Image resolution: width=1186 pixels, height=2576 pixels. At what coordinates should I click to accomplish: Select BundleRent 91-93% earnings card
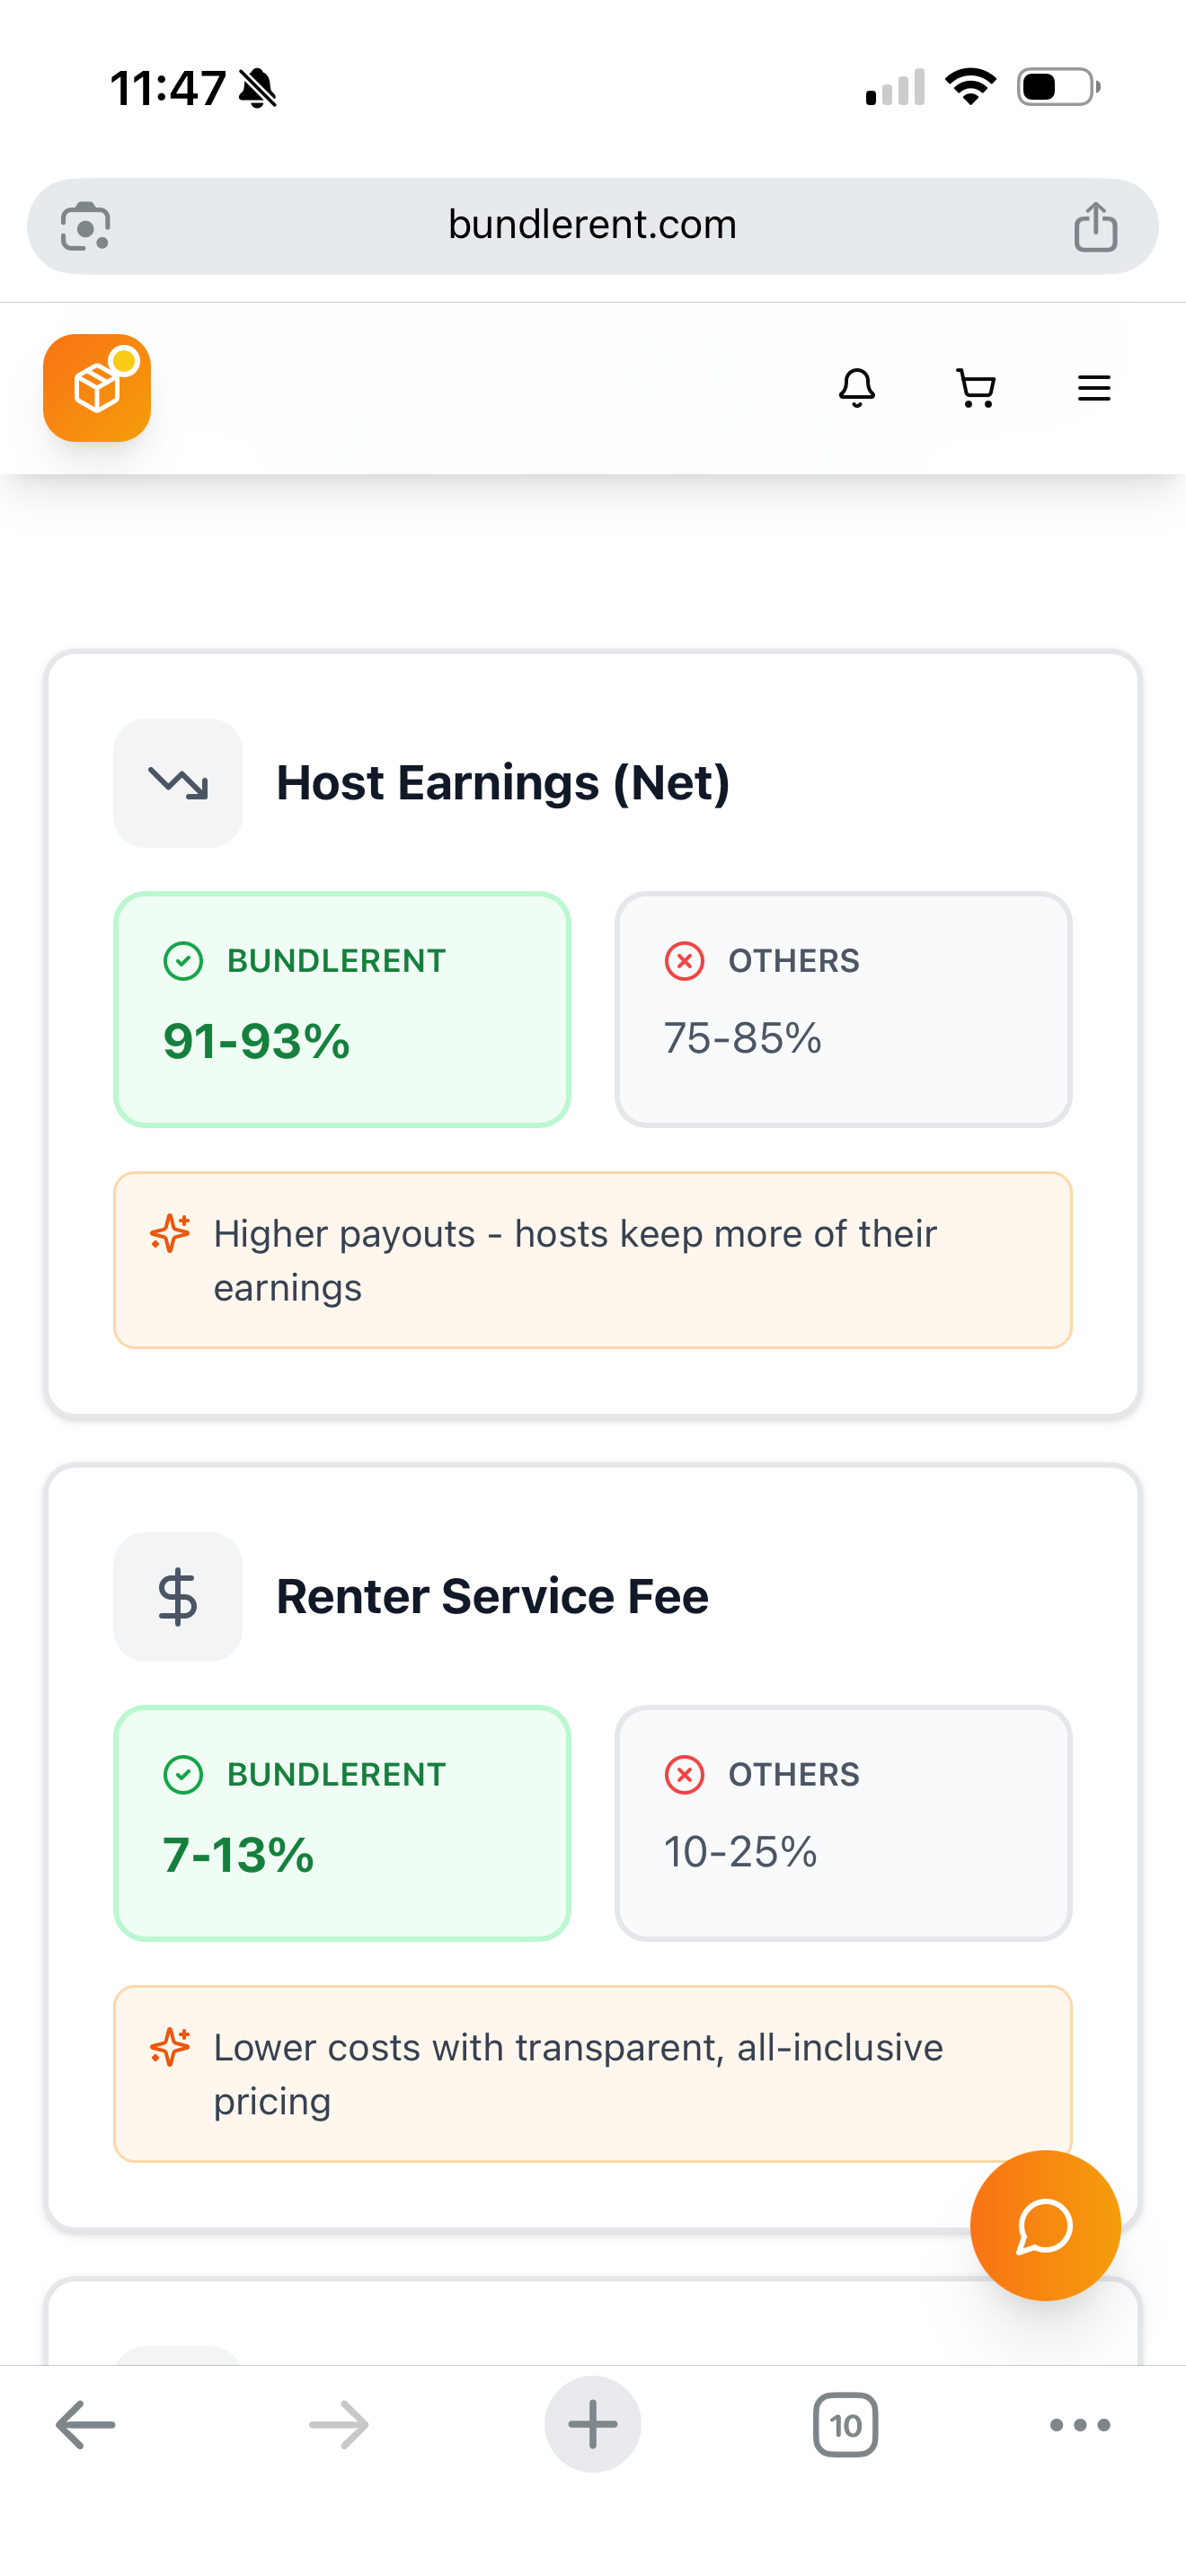click(342, 1009)
